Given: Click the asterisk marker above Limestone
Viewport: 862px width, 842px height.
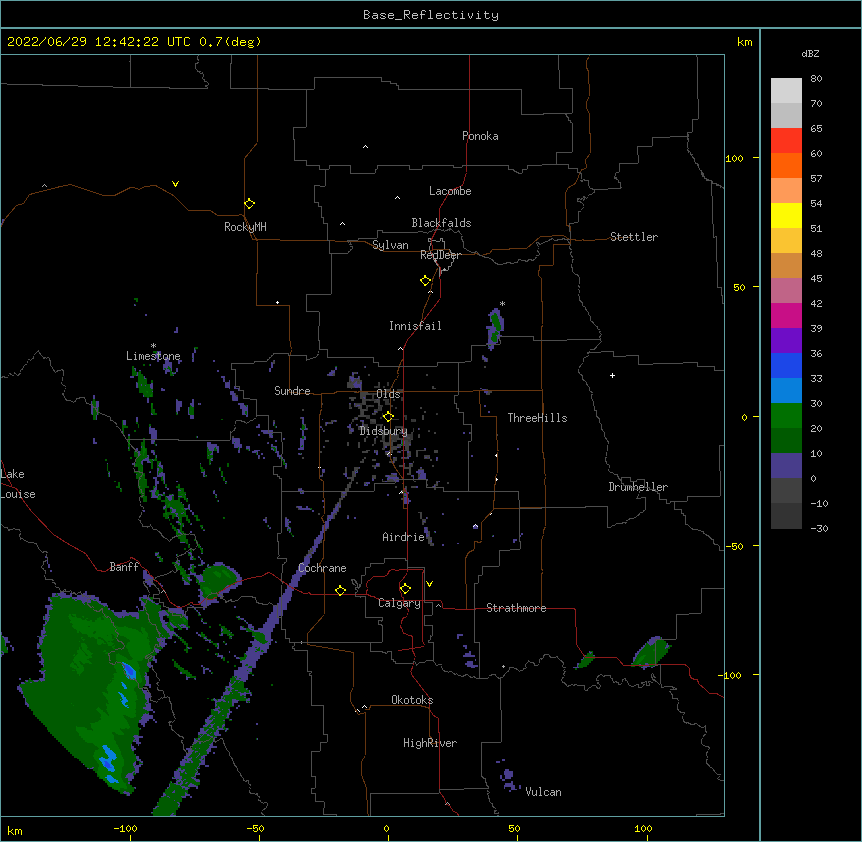Looking at the screenshot, I should (153, 346).
